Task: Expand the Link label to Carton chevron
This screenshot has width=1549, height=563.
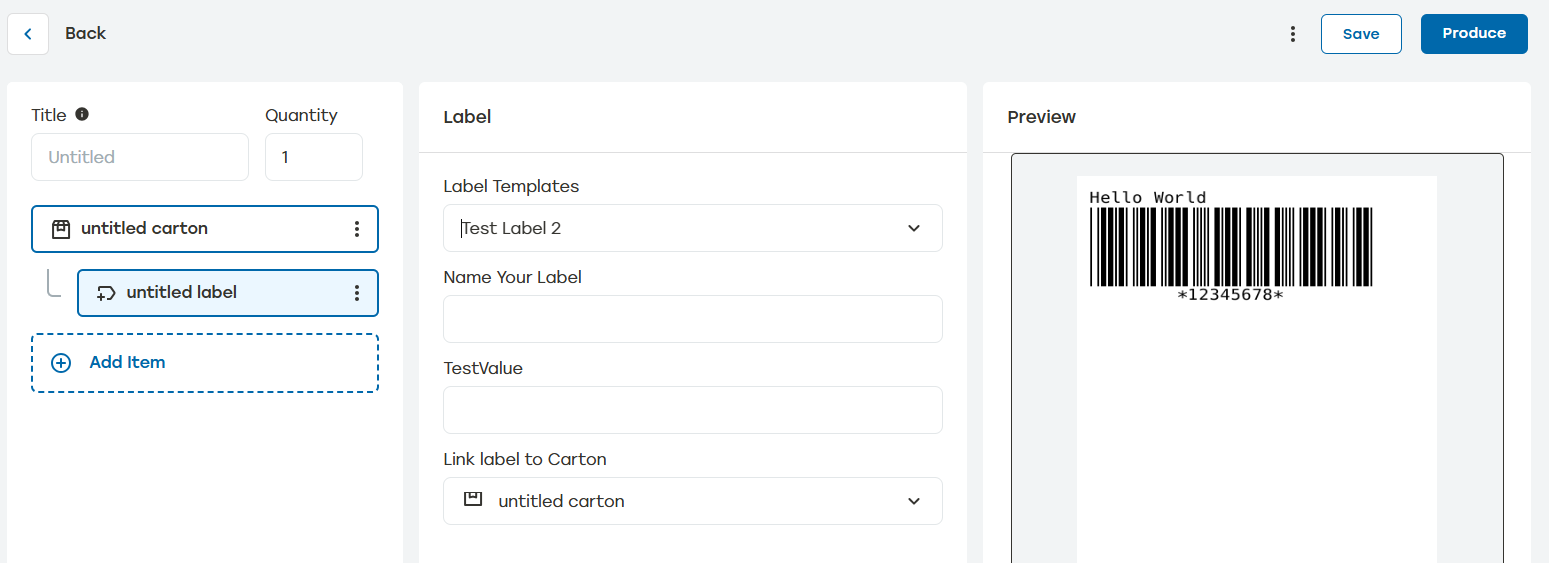Action: click(913, 501)
